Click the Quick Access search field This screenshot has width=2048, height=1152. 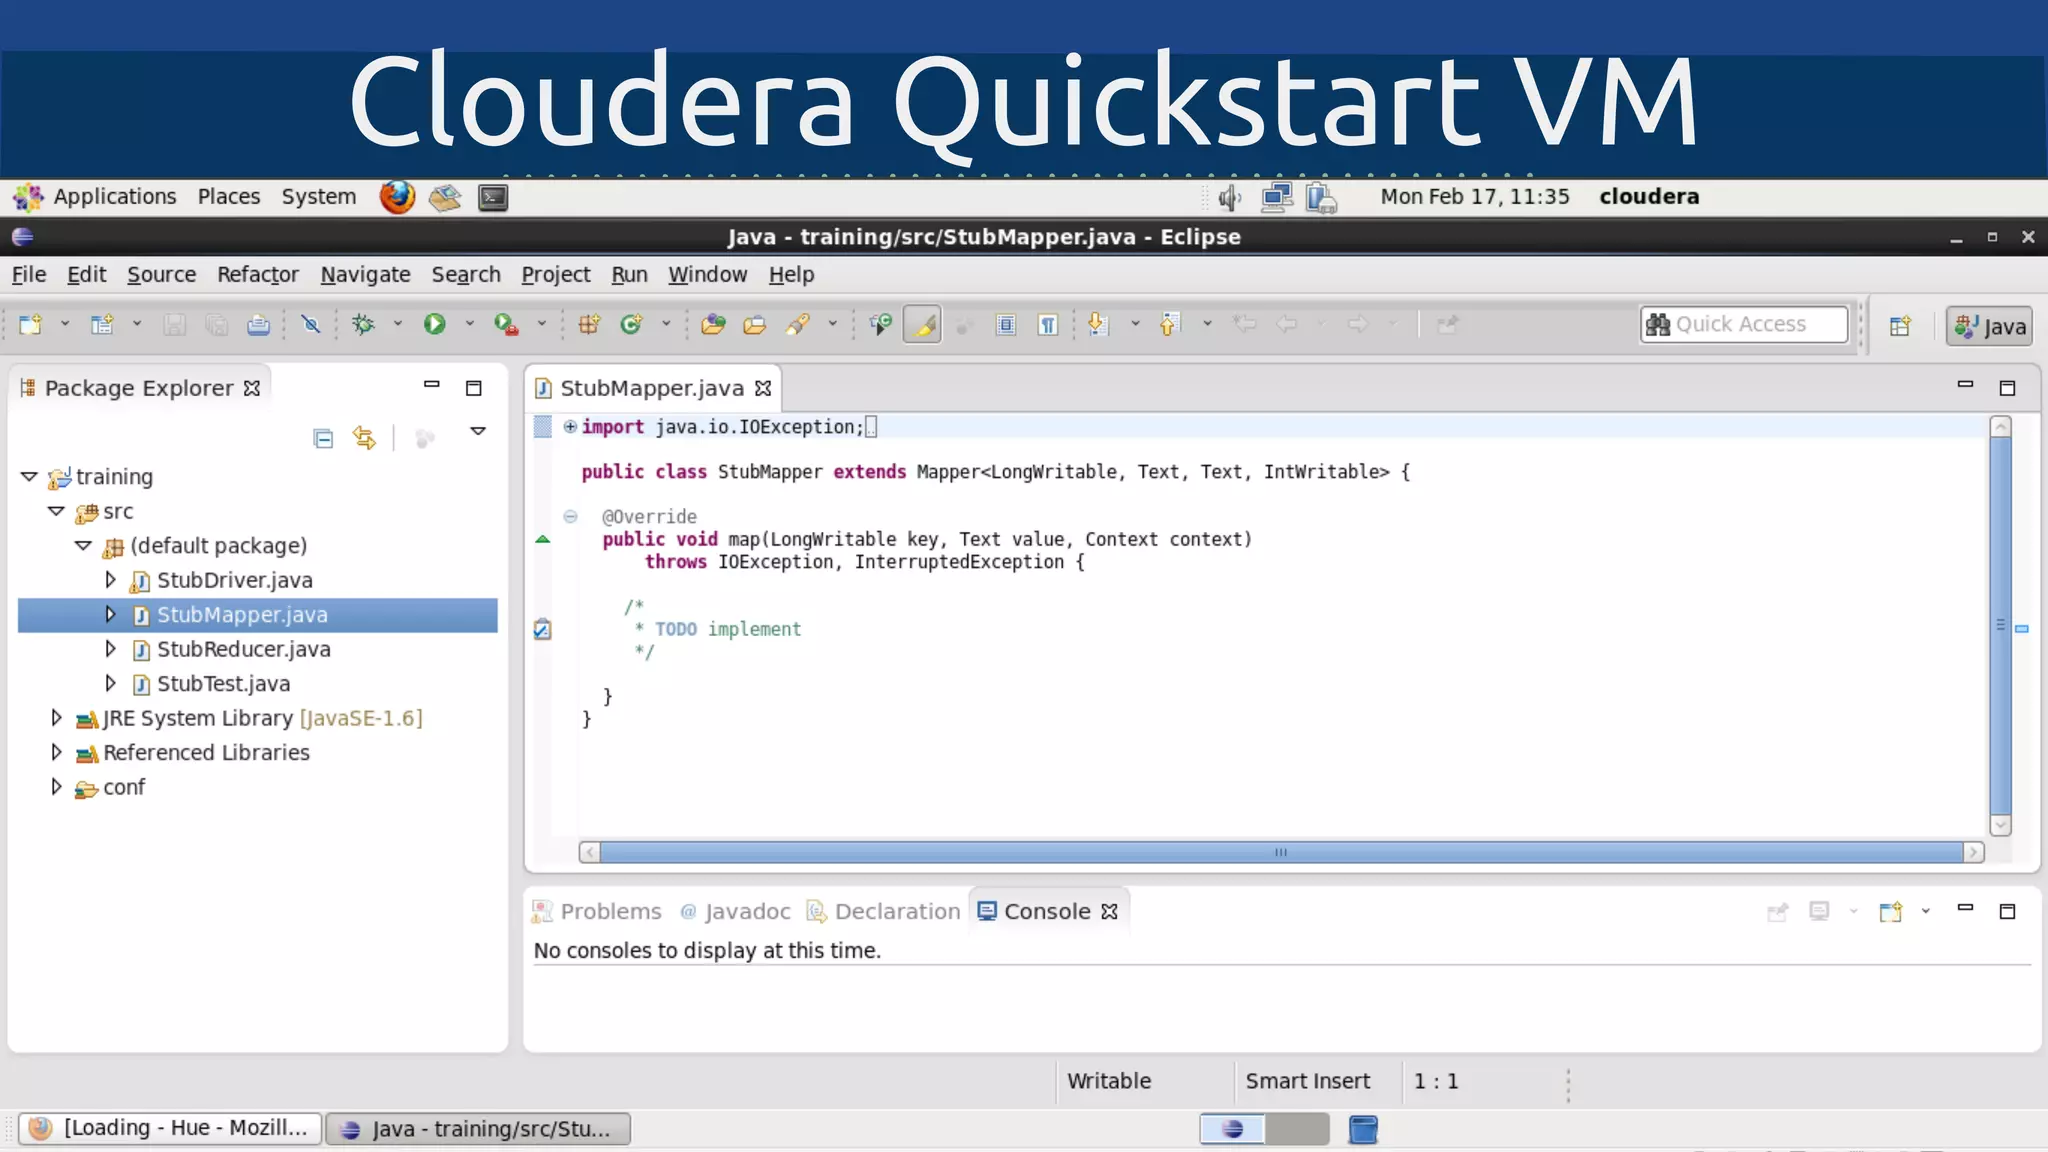(1744, 324)
